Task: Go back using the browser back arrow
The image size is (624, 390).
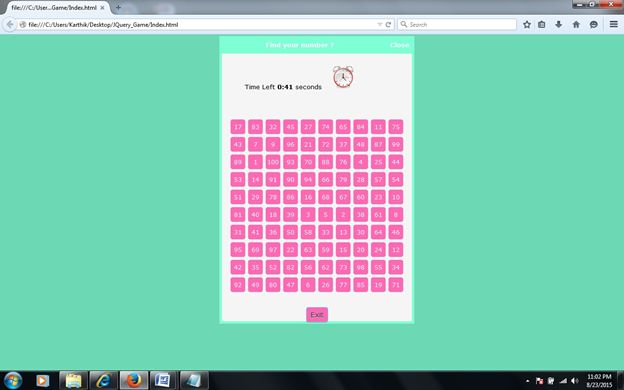Action: 10,24
